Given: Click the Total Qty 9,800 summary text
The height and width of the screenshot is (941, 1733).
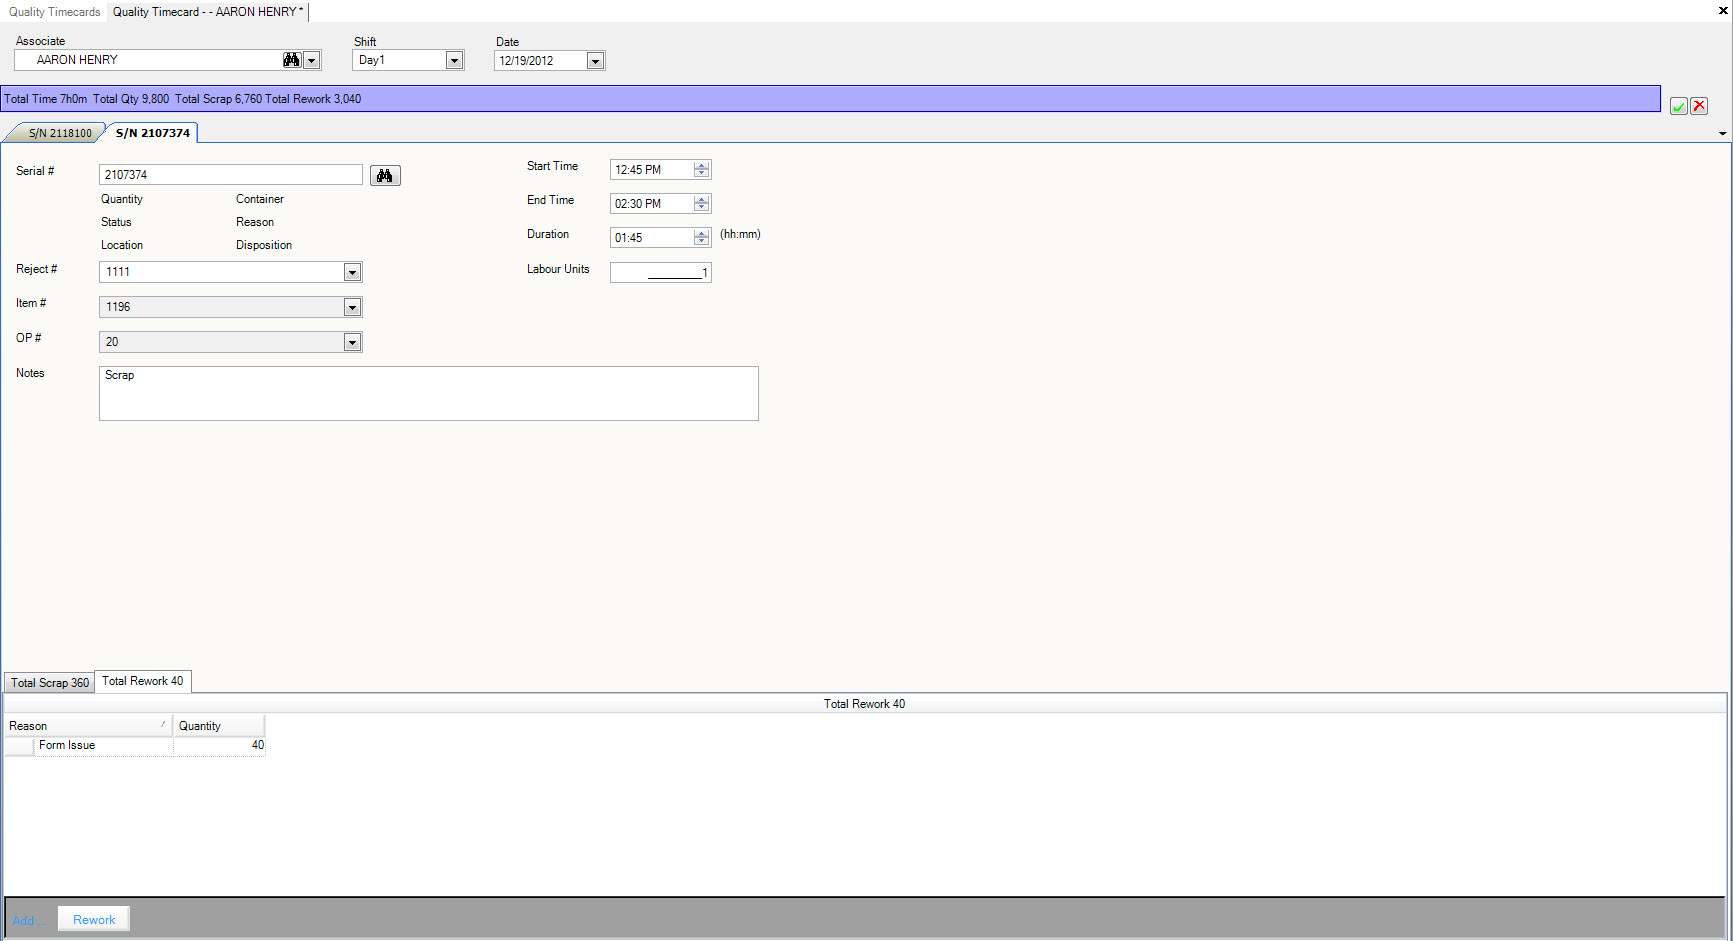Looking at the screenshot, I should pos(131,99).
